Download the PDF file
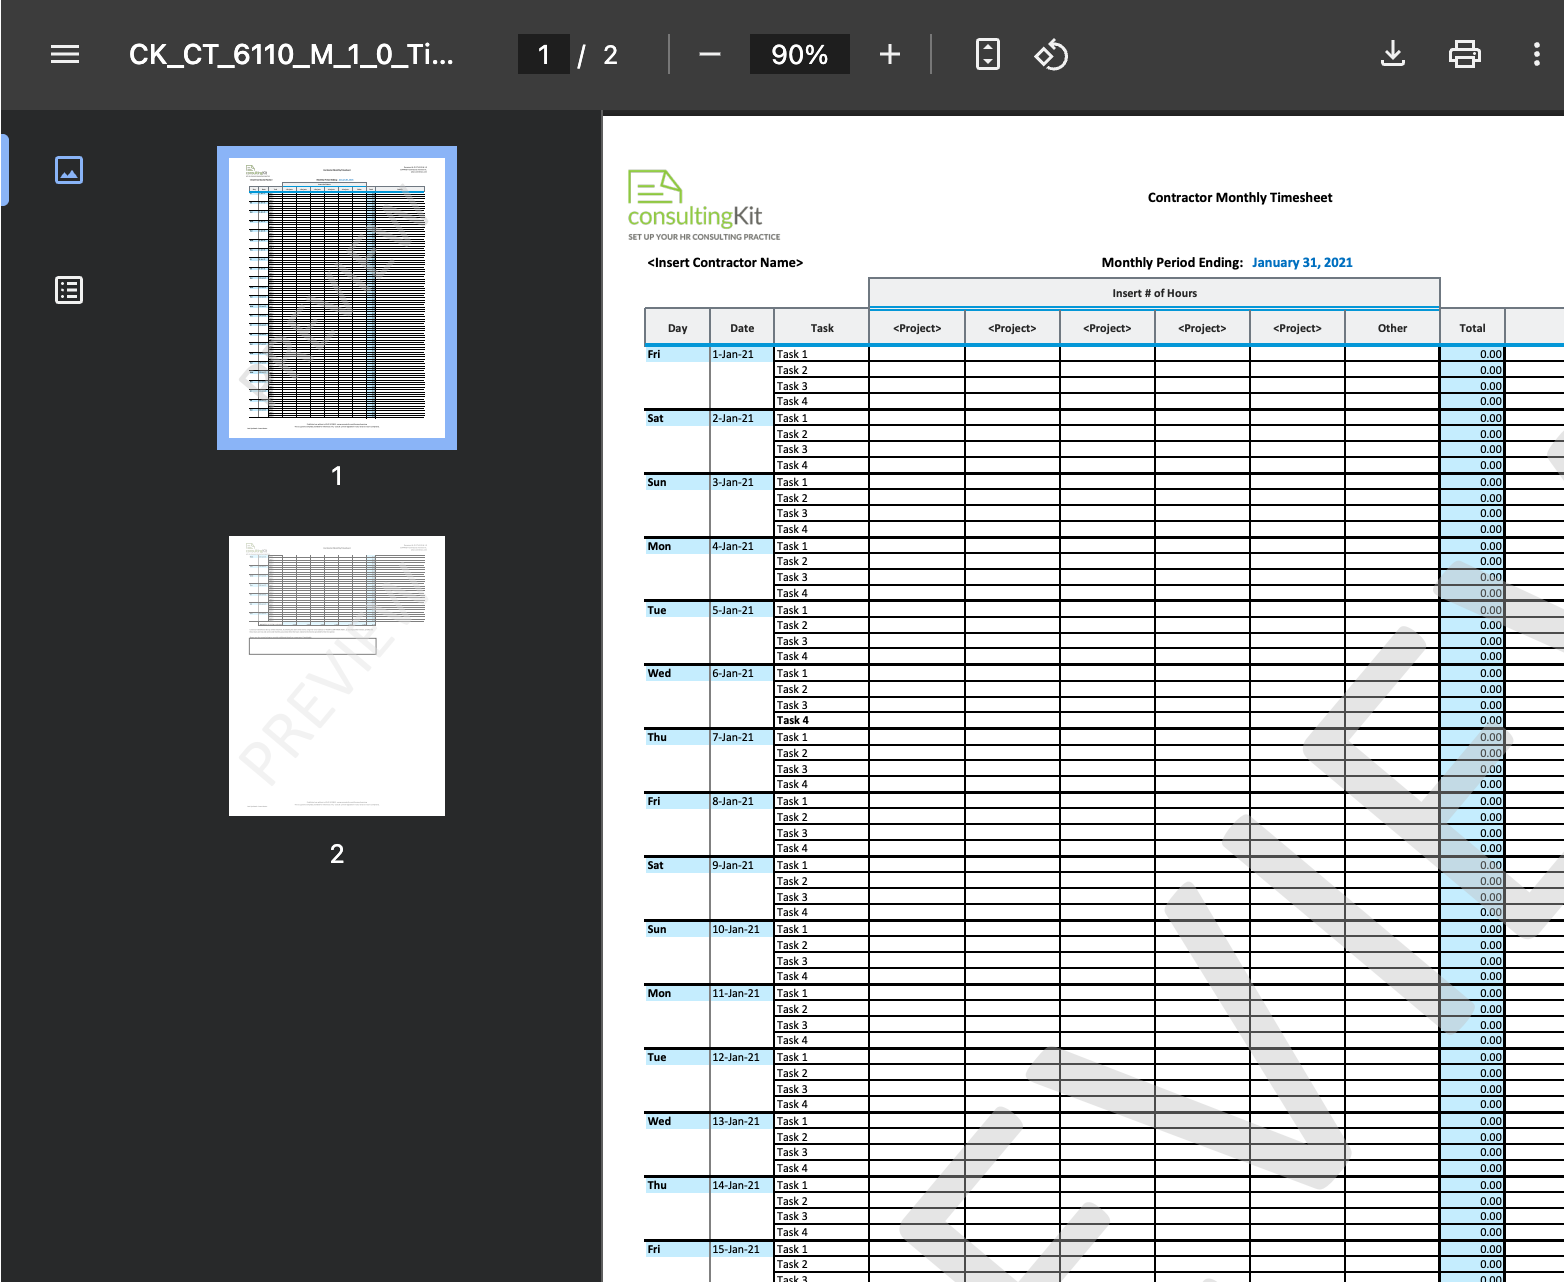The height and width of the screenshot is (1282, 1564). point(1392,54)
